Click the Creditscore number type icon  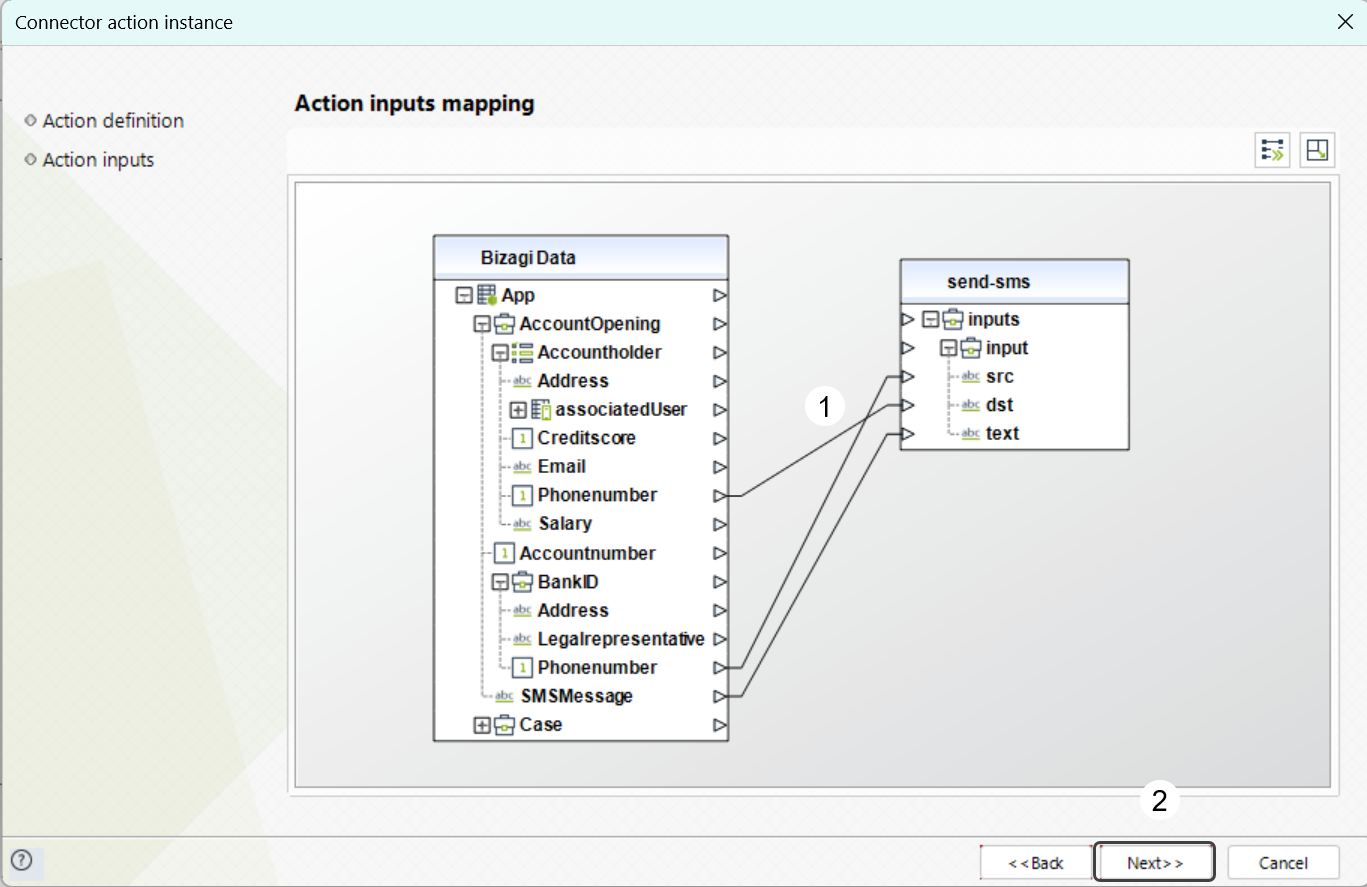522,438
